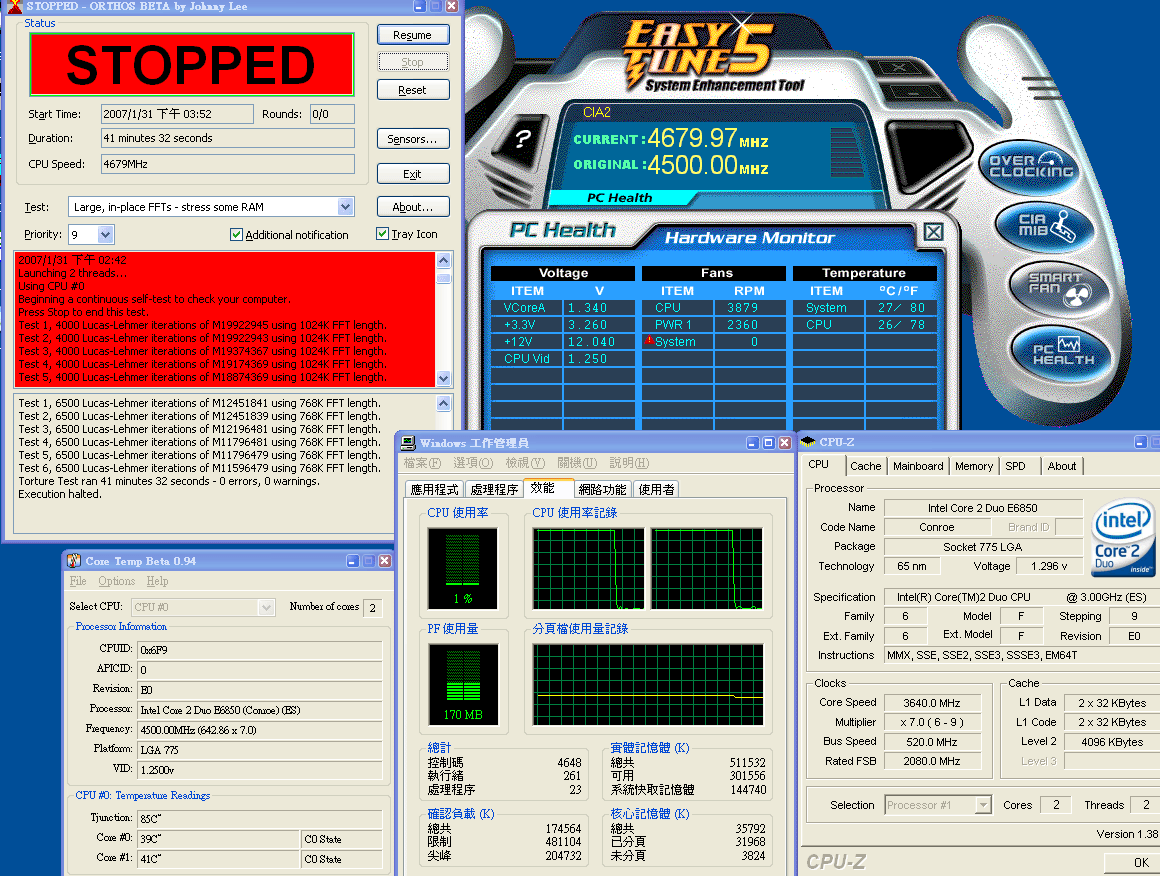This screenshot has height=876, width=1160.
Task: Click the EasyTune5 help question mark button
Action: (524, 139)
